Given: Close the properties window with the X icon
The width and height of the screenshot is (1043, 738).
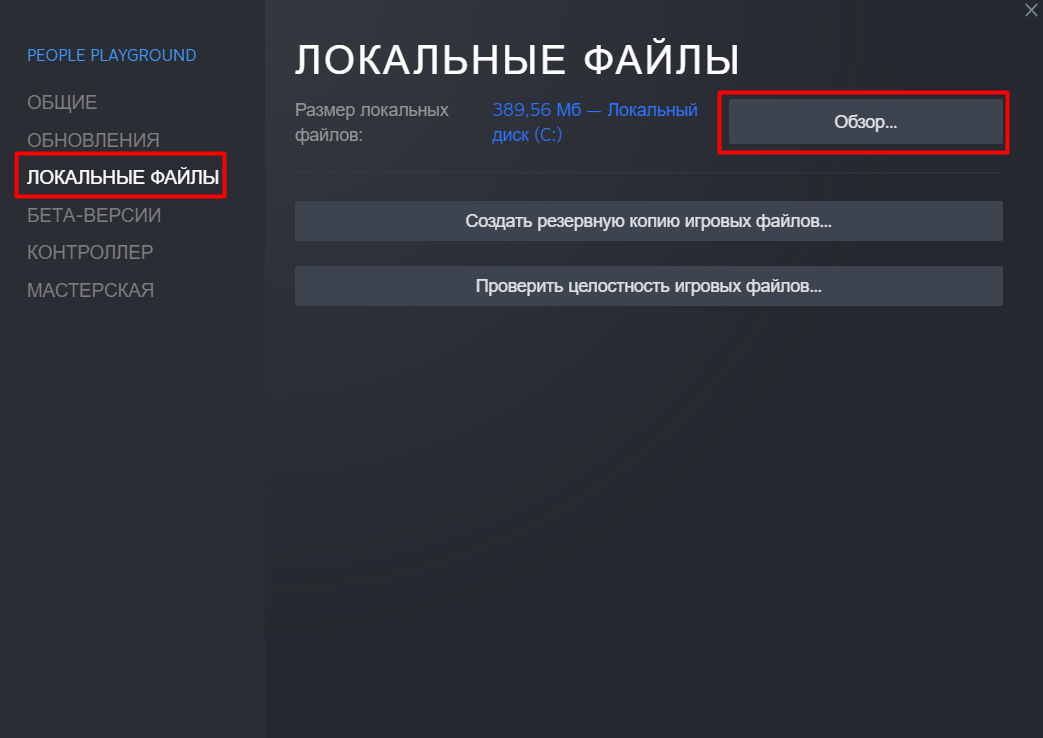Looking at the screenshot, I should point(1030,10).
